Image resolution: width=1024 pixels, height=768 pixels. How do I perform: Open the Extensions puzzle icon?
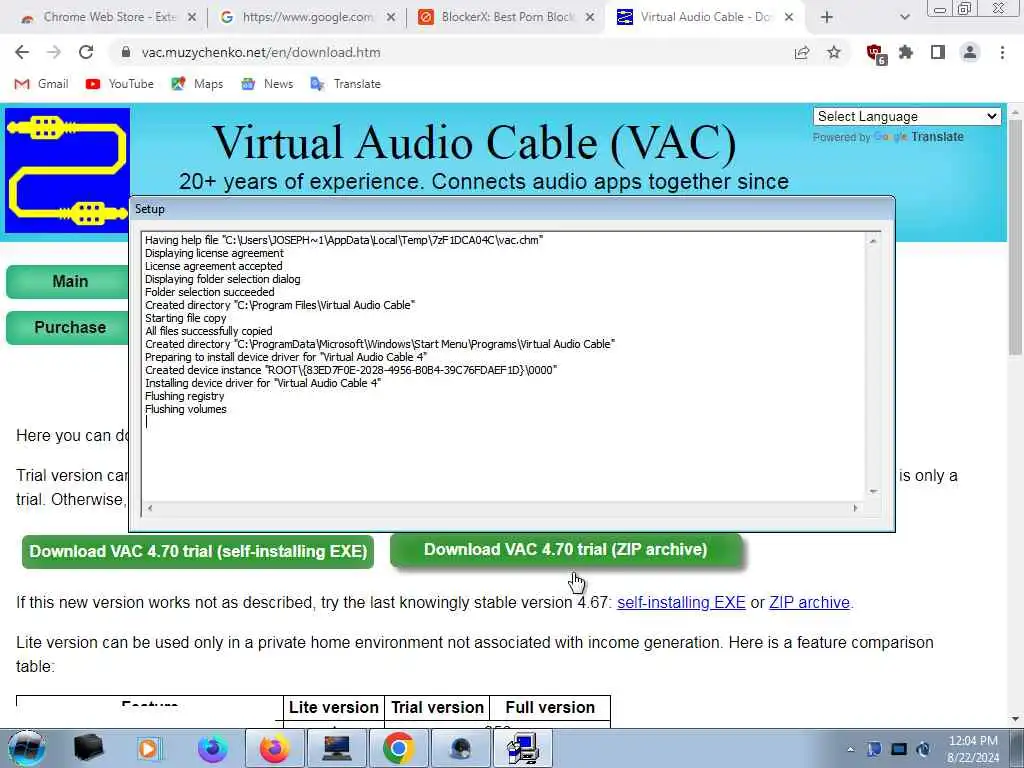pos(906,52)
